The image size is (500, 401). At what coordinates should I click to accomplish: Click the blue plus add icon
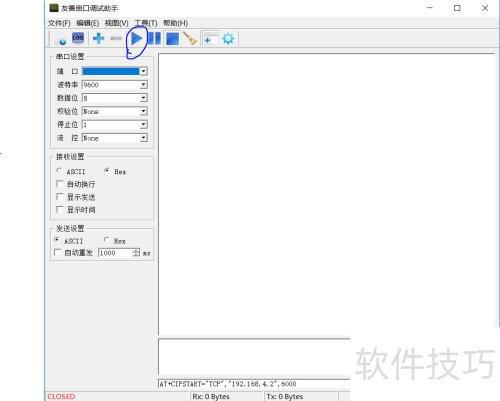tap(98, 38)
